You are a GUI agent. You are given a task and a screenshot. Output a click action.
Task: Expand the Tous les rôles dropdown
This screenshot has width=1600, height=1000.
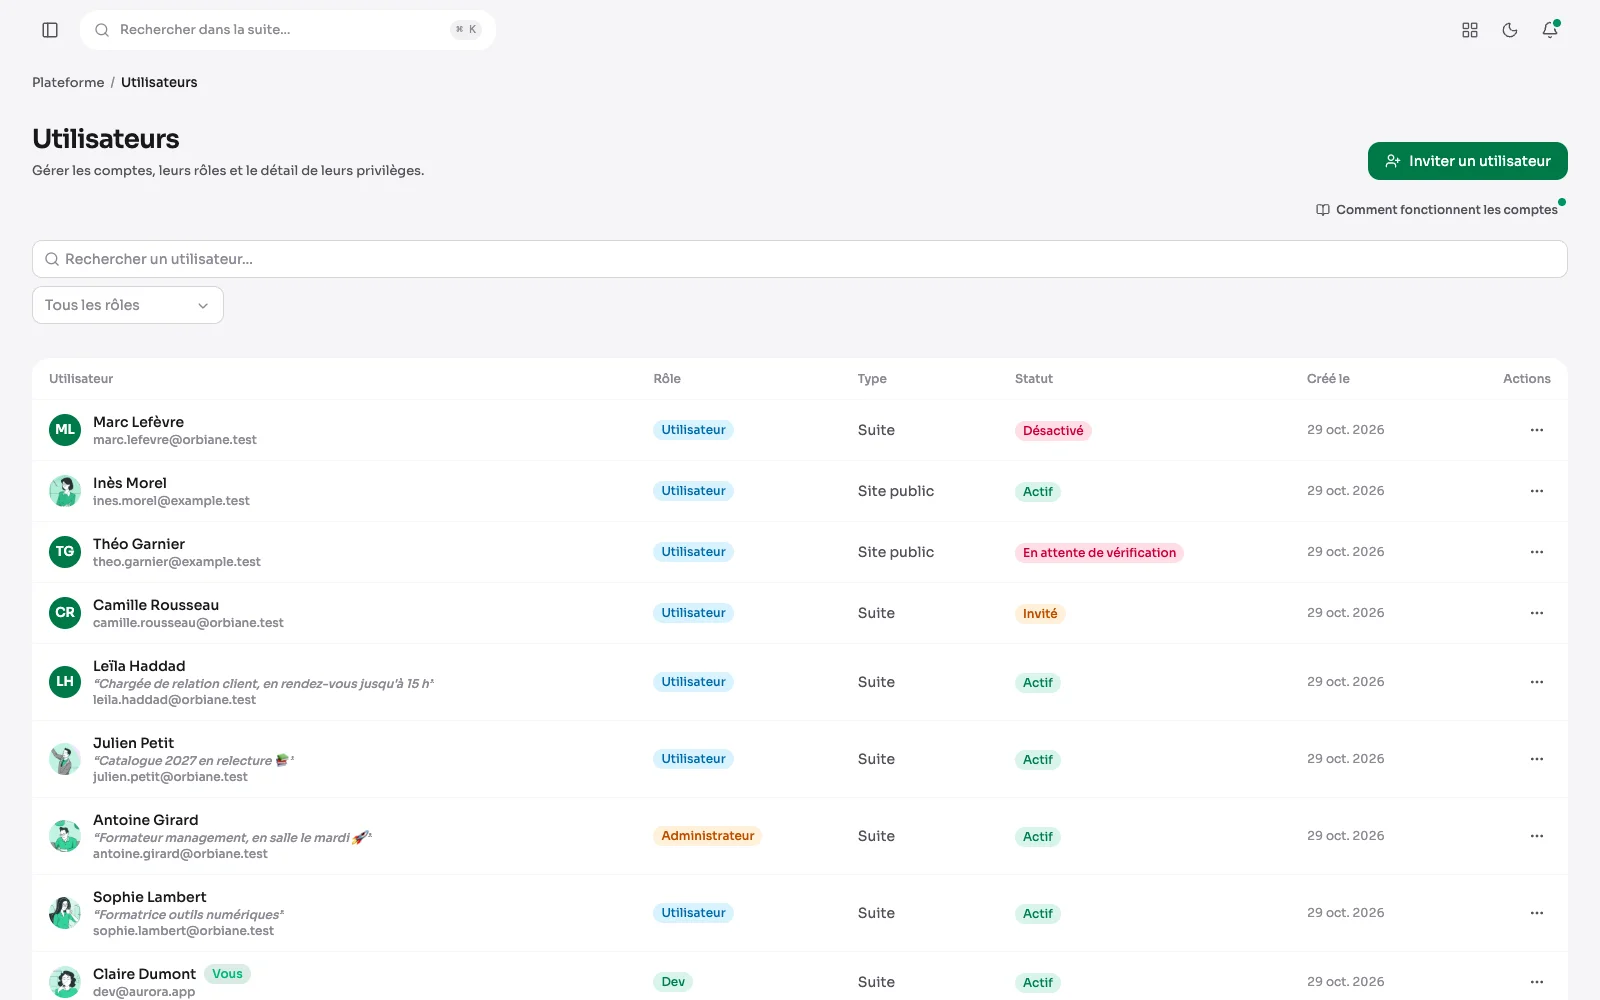128,305
